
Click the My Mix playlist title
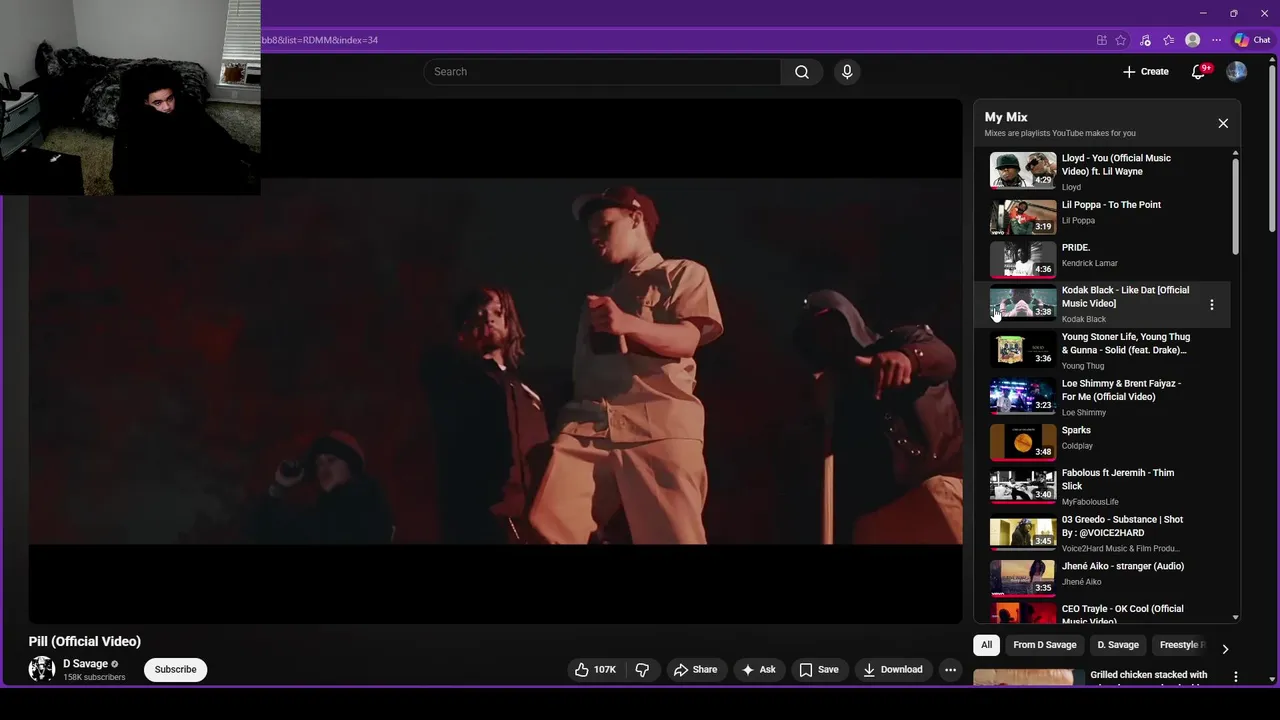tap(1006, 117)
